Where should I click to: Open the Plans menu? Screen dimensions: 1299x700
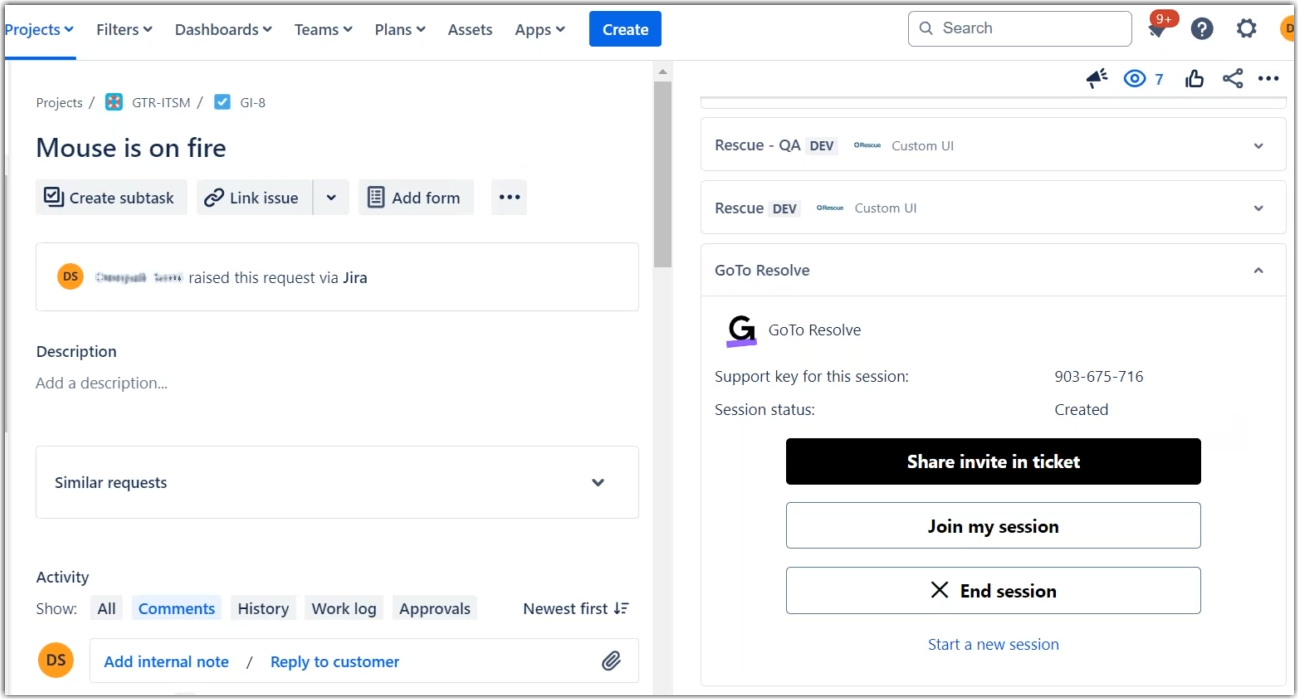coord(400,29)
